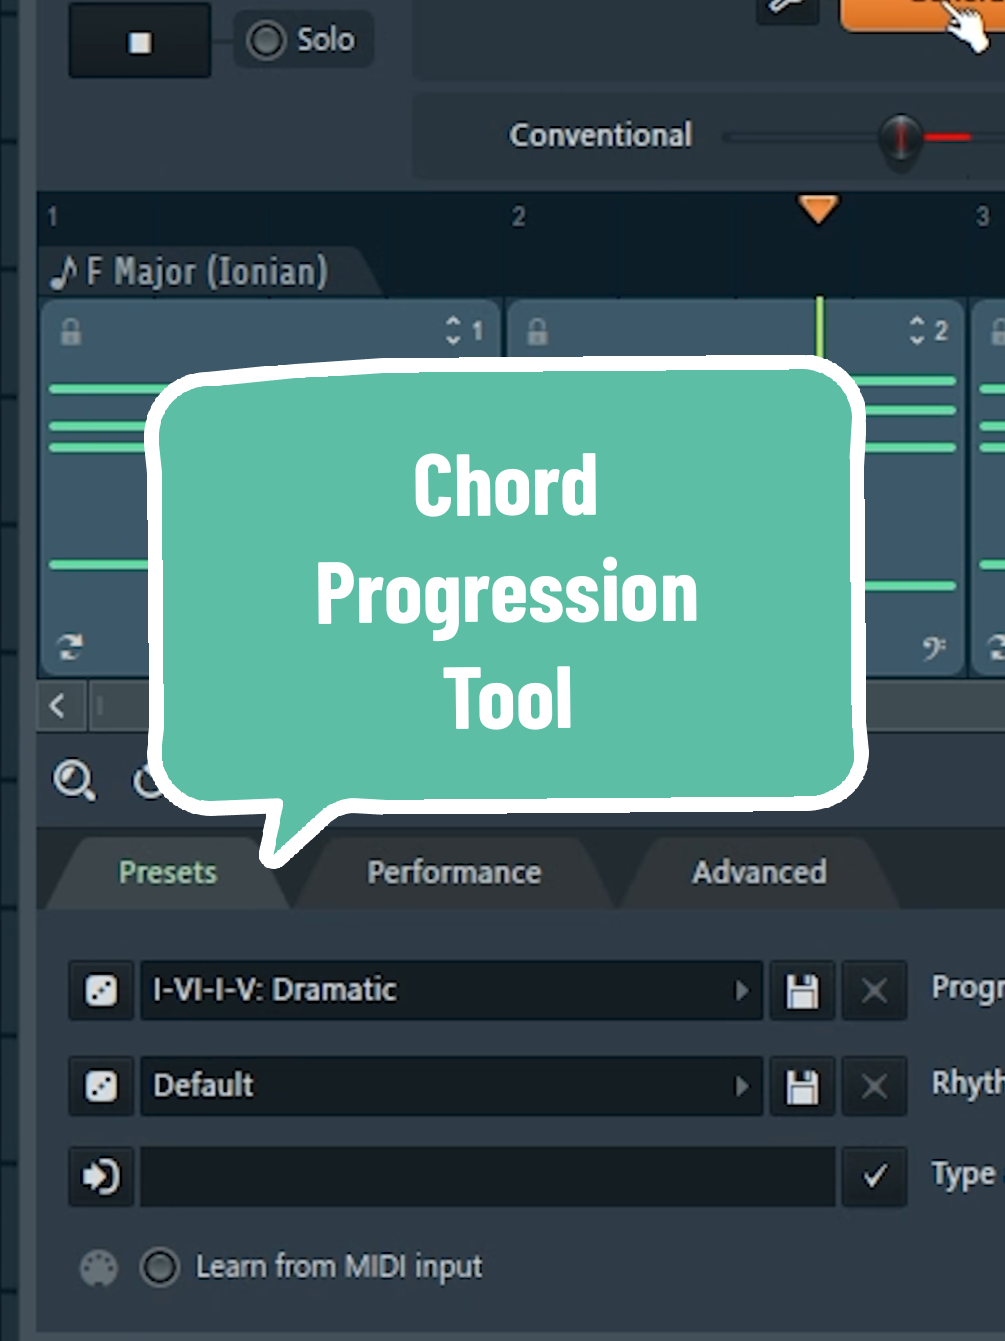Save the I-VI-I-V: Dramatic progression preset
This screenshot has width=1005, height=1341.
[801, 990]
